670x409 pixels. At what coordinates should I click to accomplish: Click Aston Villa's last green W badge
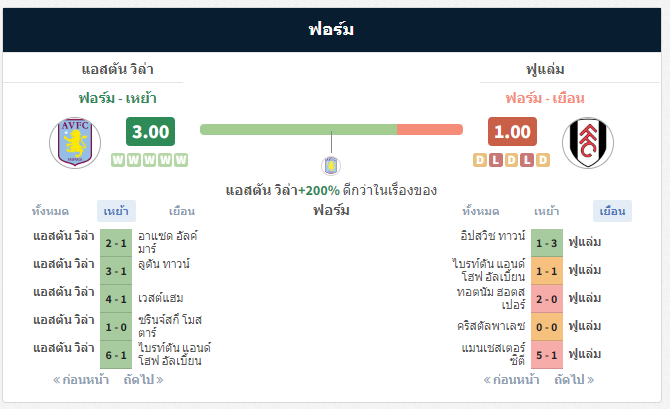[x=181, y=160]
